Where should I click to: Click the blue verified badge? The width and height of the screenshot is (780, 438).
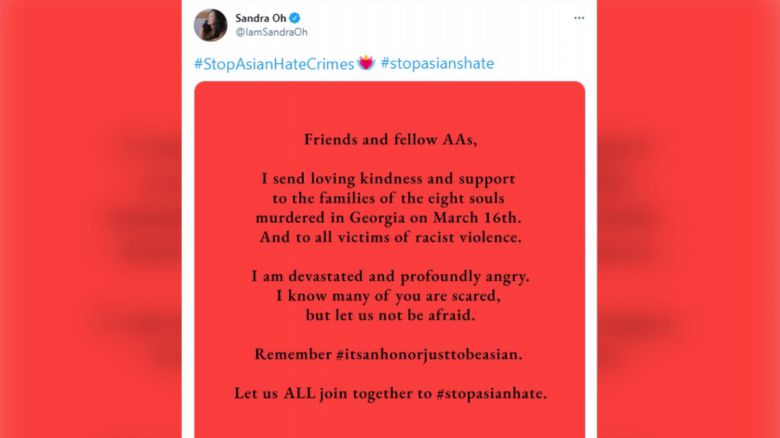coord(296,18)
